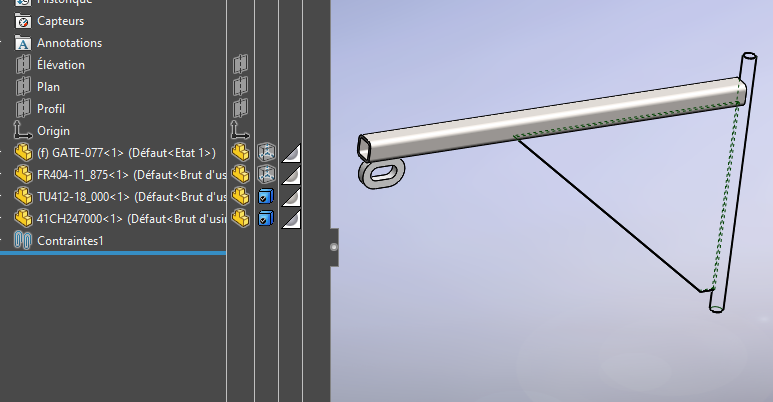Click the TU412-18_000 component part icon
This screenshot has width=773, height=402.
(23, 196)
